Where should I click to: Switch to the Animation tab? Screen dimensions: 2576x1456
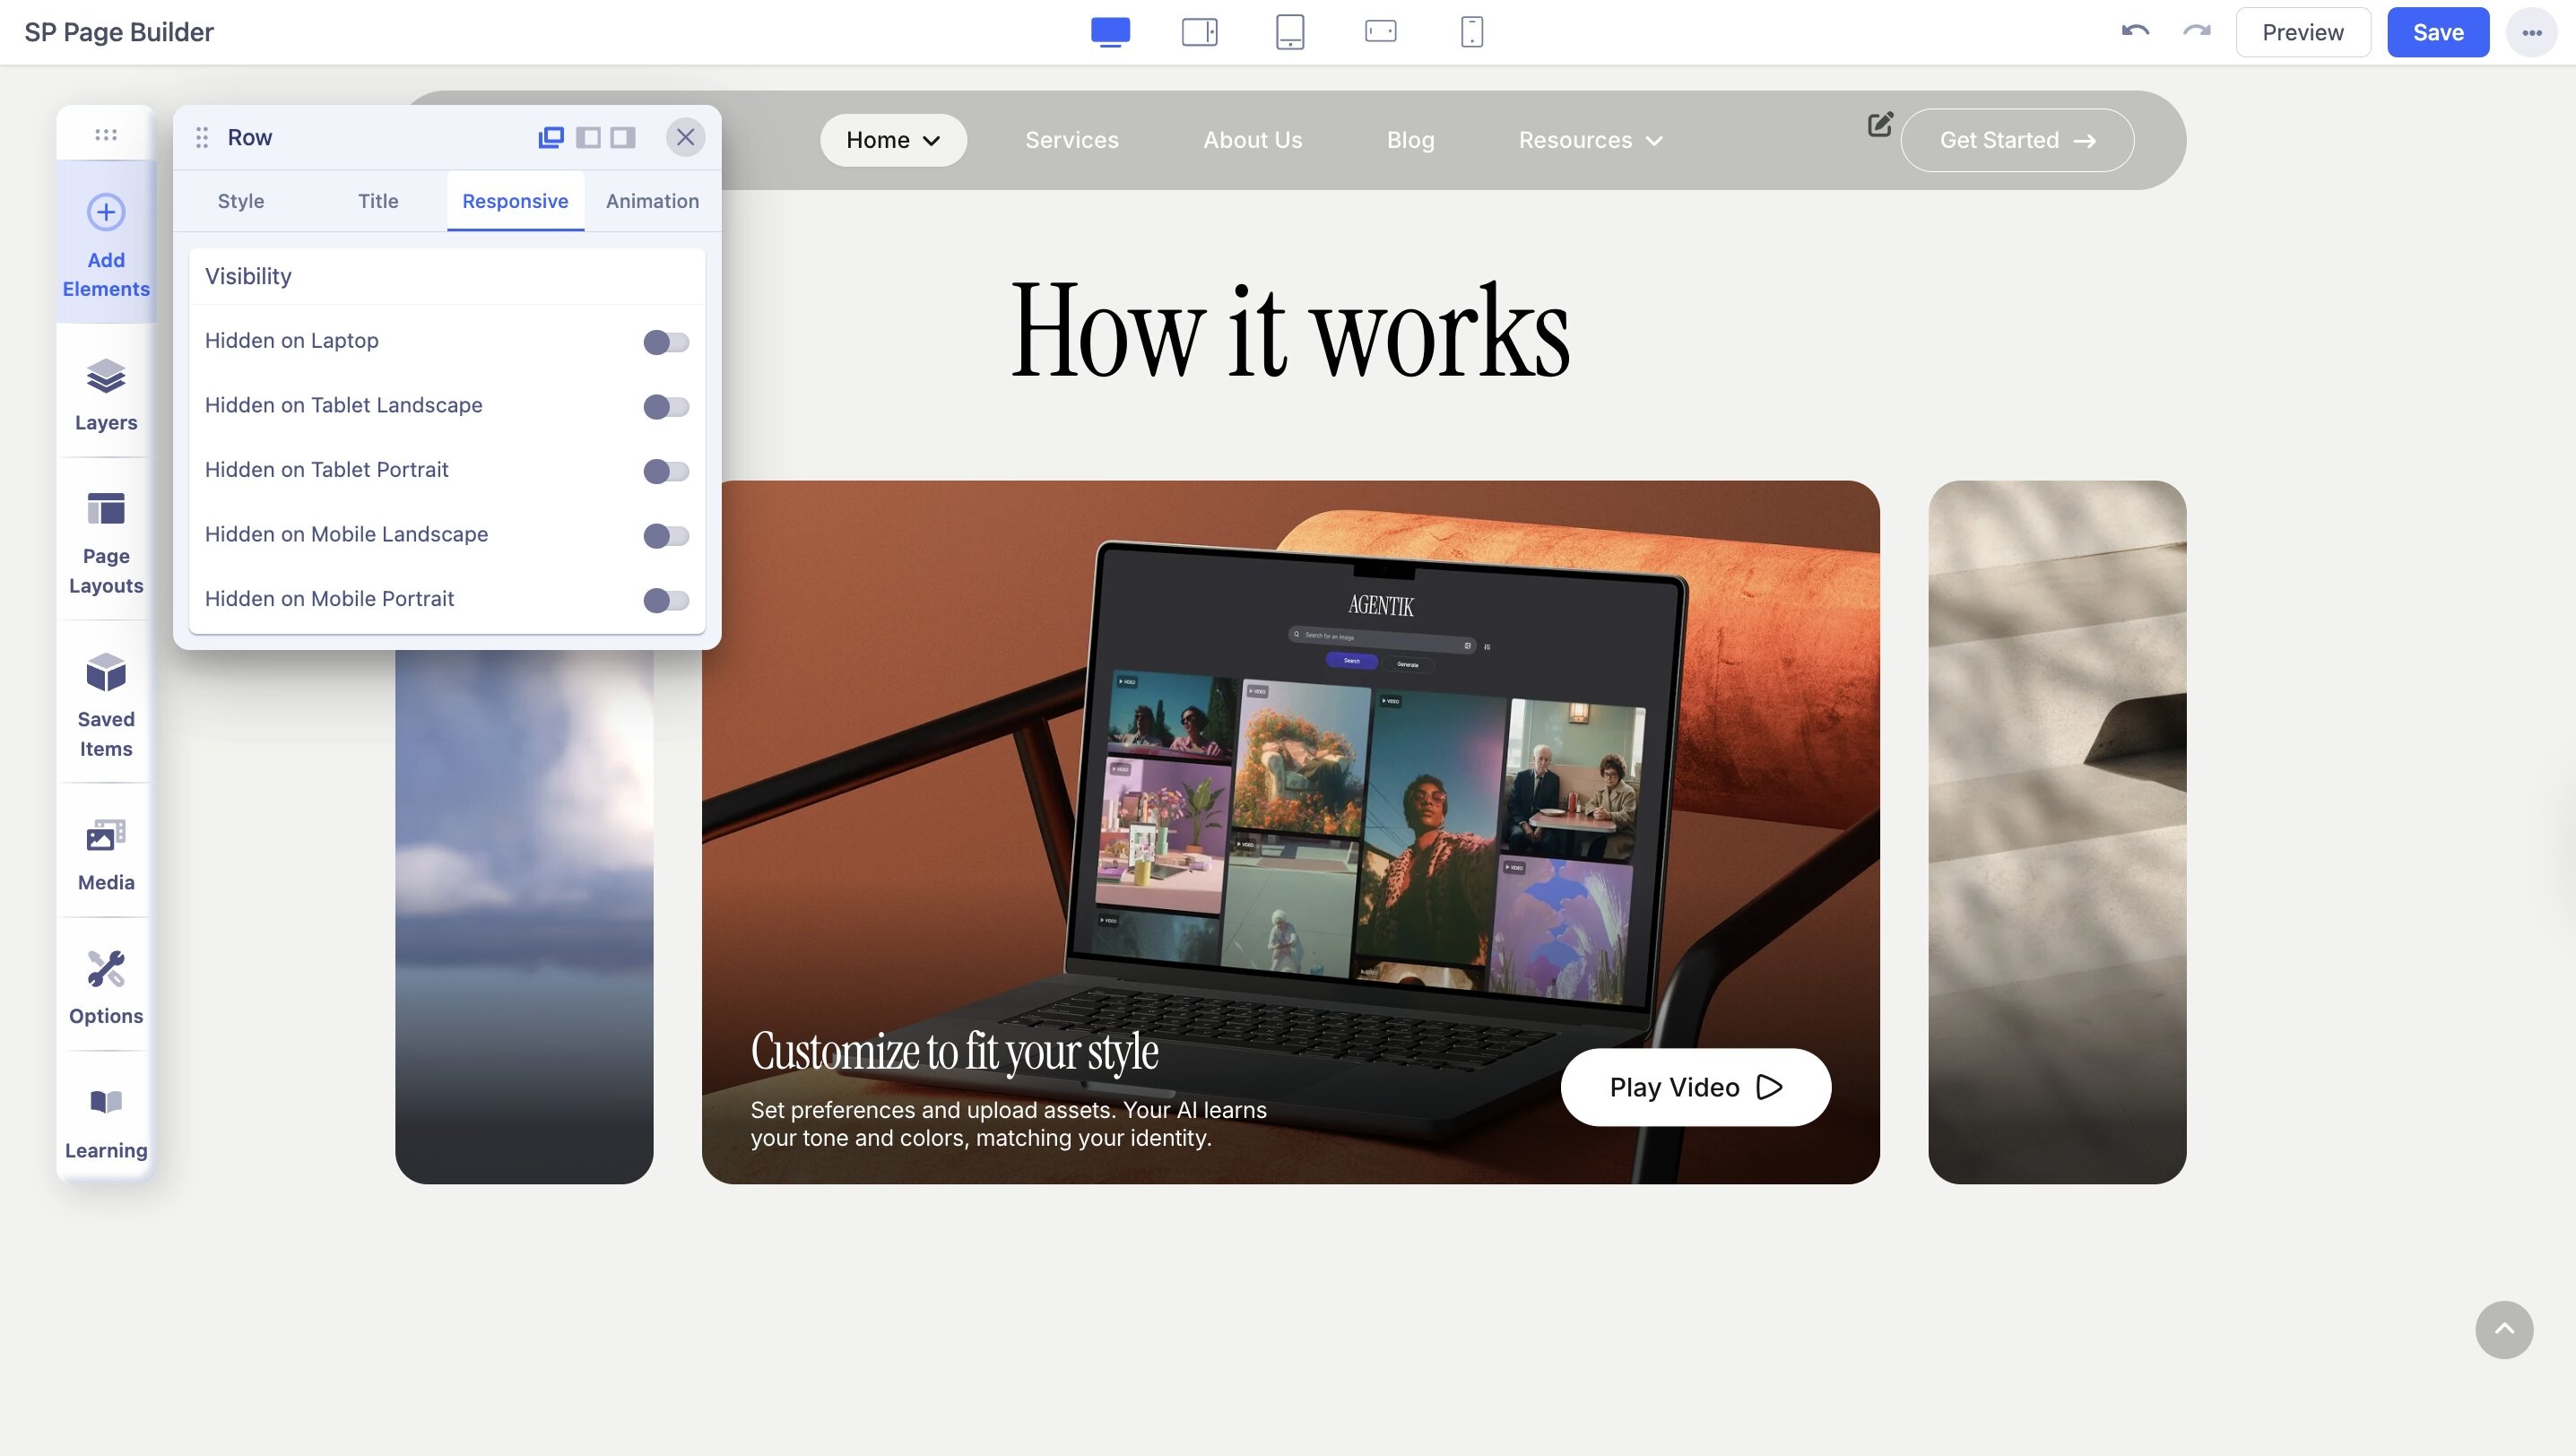tap(652, 201)
